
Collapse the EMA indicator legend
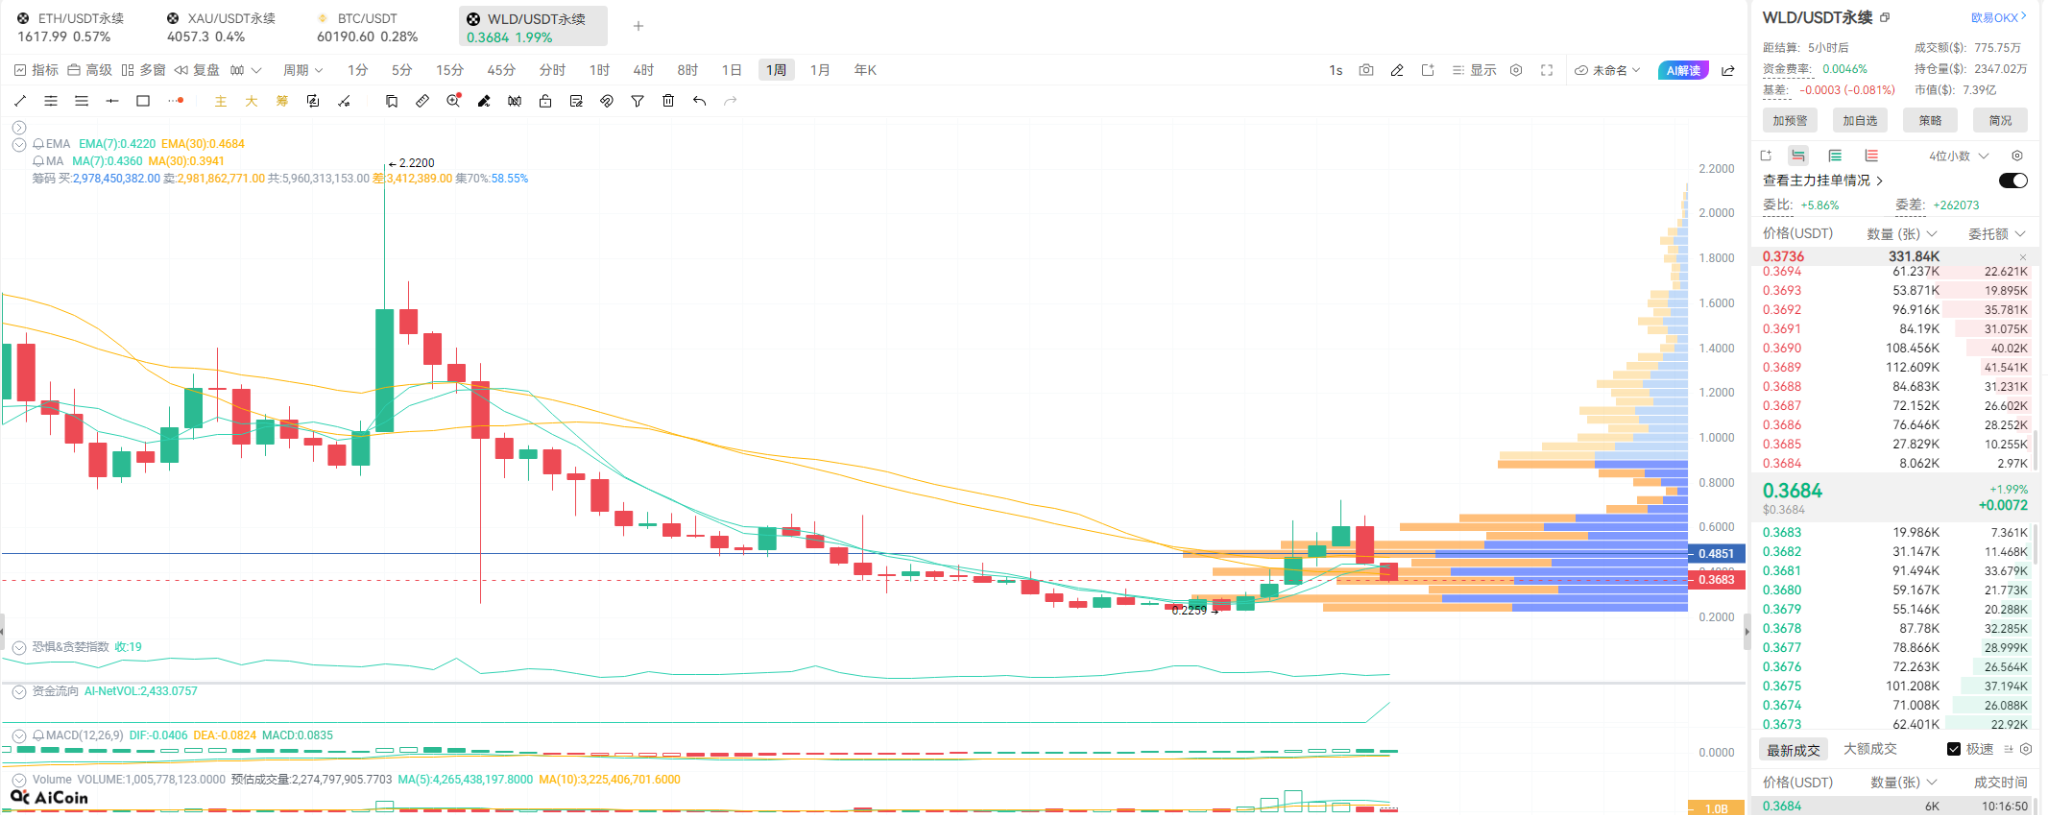[x=19, y=144]
